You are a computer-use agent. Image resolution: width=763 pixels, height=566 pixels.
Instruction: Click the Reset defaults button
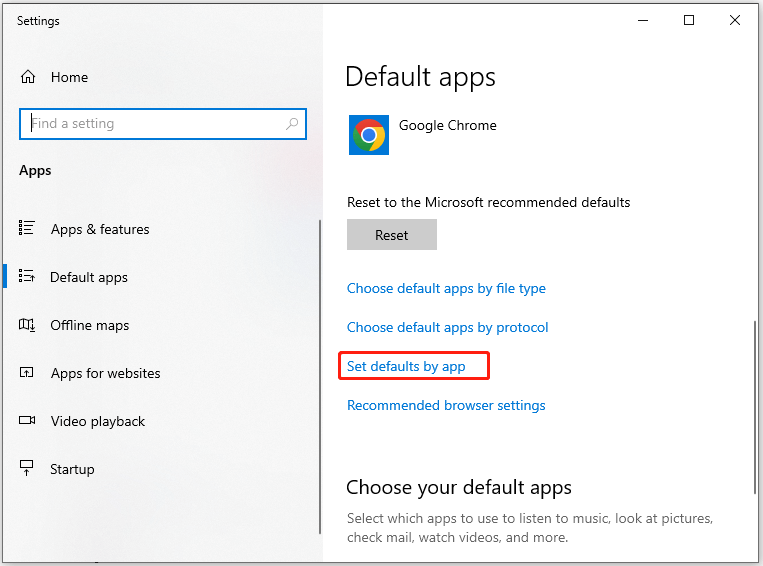click(x=392, y=235)
